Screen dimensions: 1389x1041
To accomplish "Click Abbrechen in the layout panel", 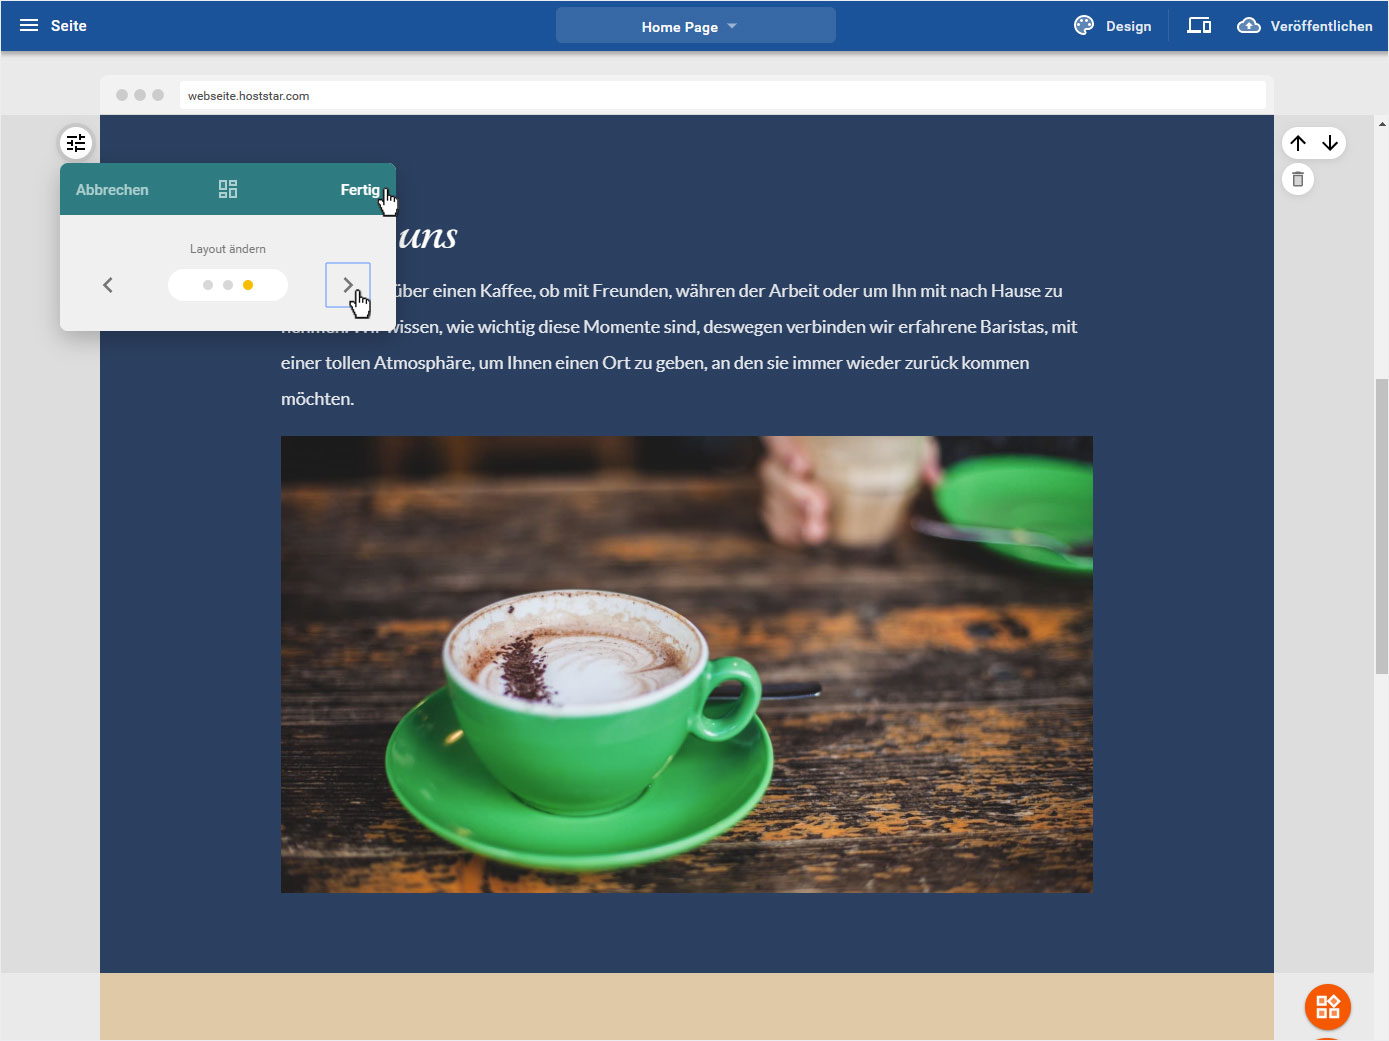I will coord(112,190).
